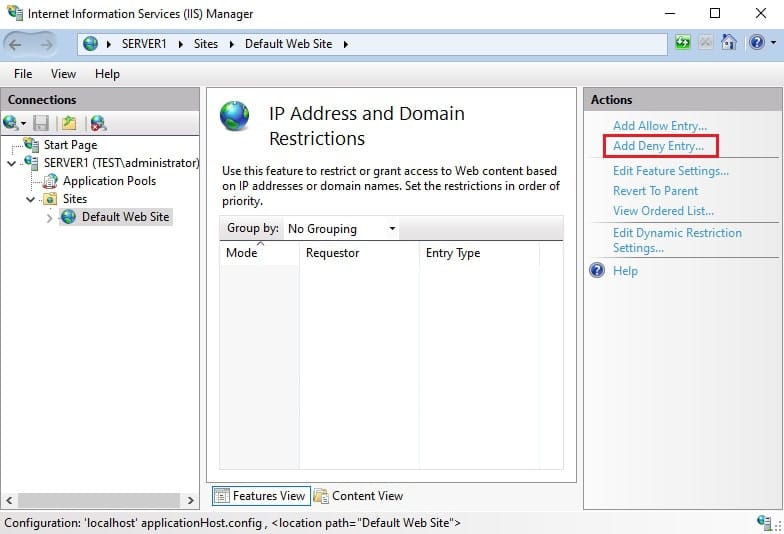The width and height of the screenshot is (784, 534).
Task: Select Application Pools node
Action: tap(110, 181)
